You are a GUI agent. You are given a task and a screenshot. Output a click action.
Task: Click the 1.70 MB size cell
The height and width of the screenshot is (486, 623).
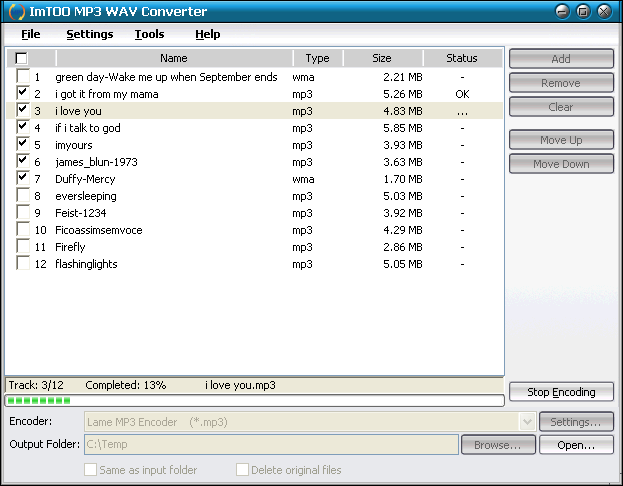pyautogui.click(x=402, y=179)
